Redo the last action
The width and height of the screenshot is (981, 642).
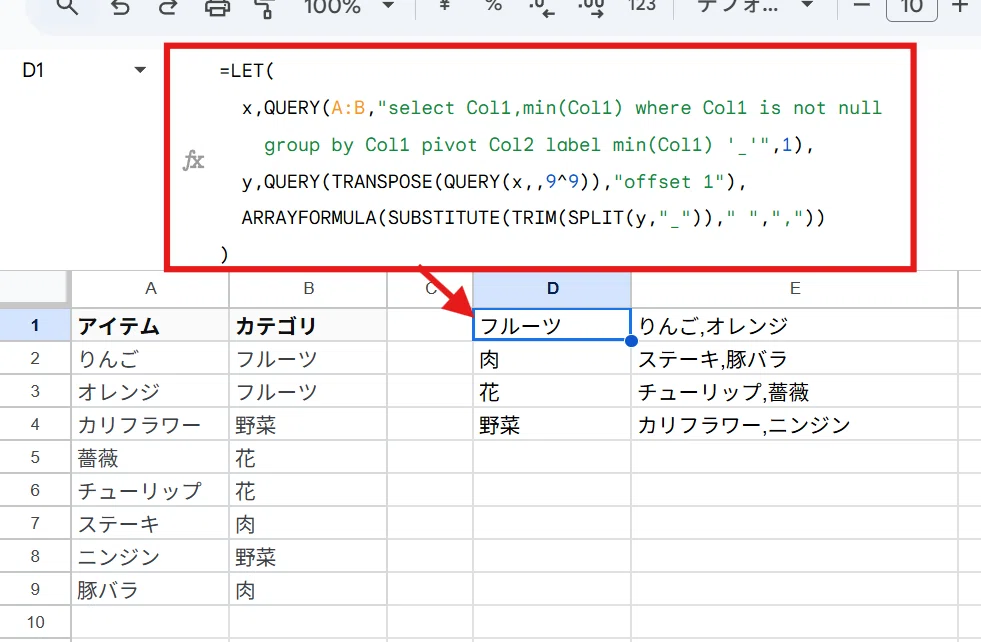tap(167, 7)
